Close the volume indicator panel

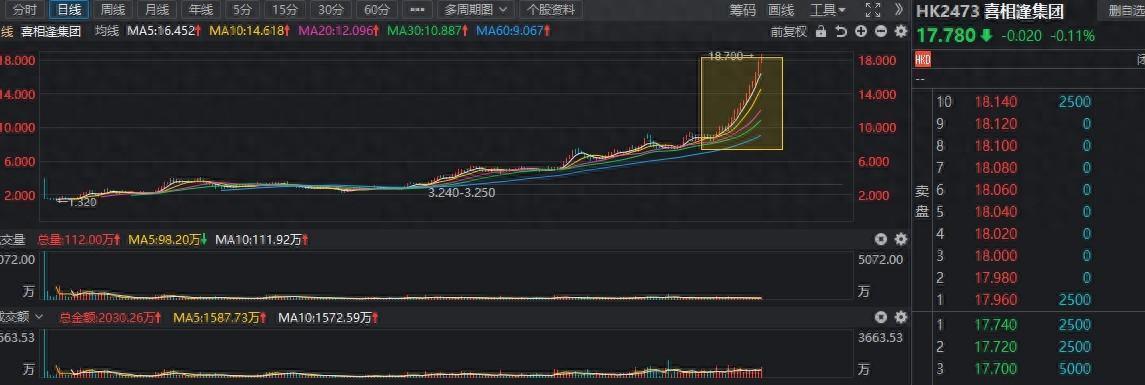pos(881,239)
